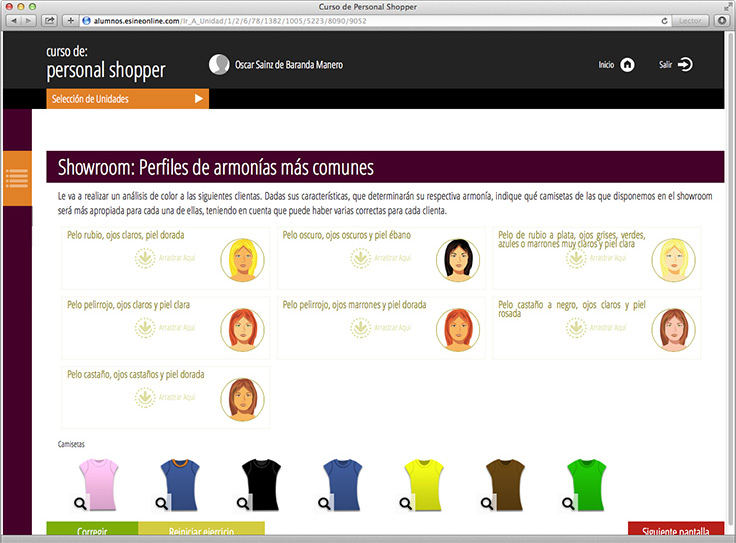Click magnifier icon on black t-shirt
Viewport: 736px width, 543px height.
click(x=241, y=503)
